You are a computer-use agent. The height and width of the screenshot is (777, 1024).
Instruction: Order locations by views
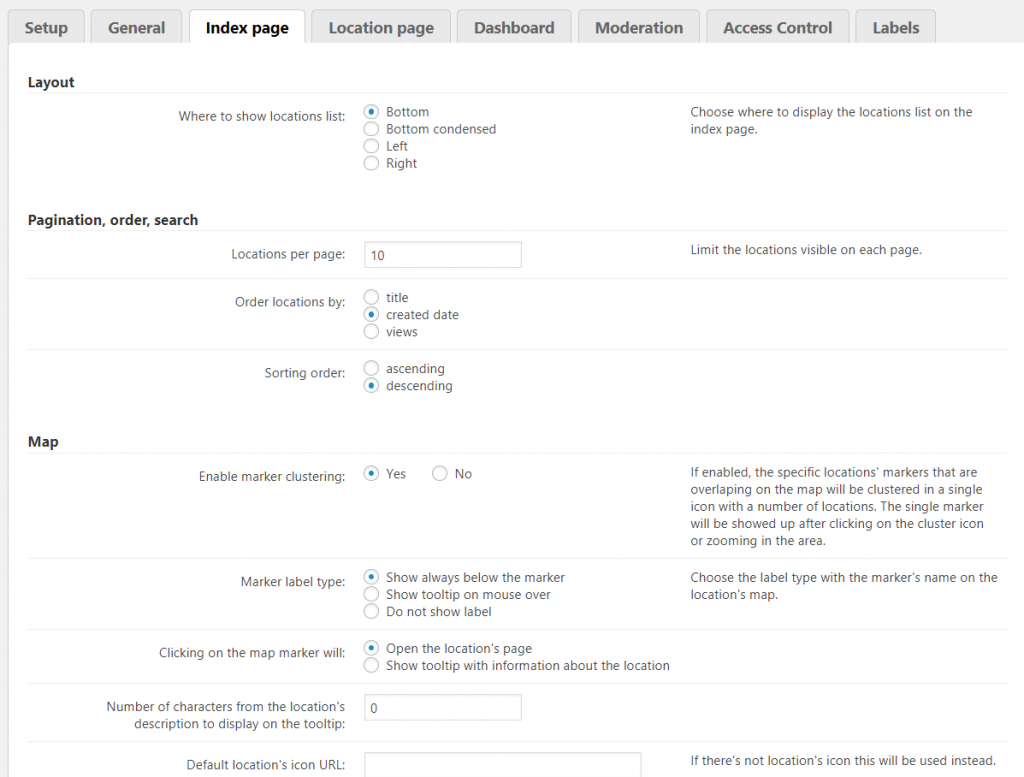click(371, 331)
